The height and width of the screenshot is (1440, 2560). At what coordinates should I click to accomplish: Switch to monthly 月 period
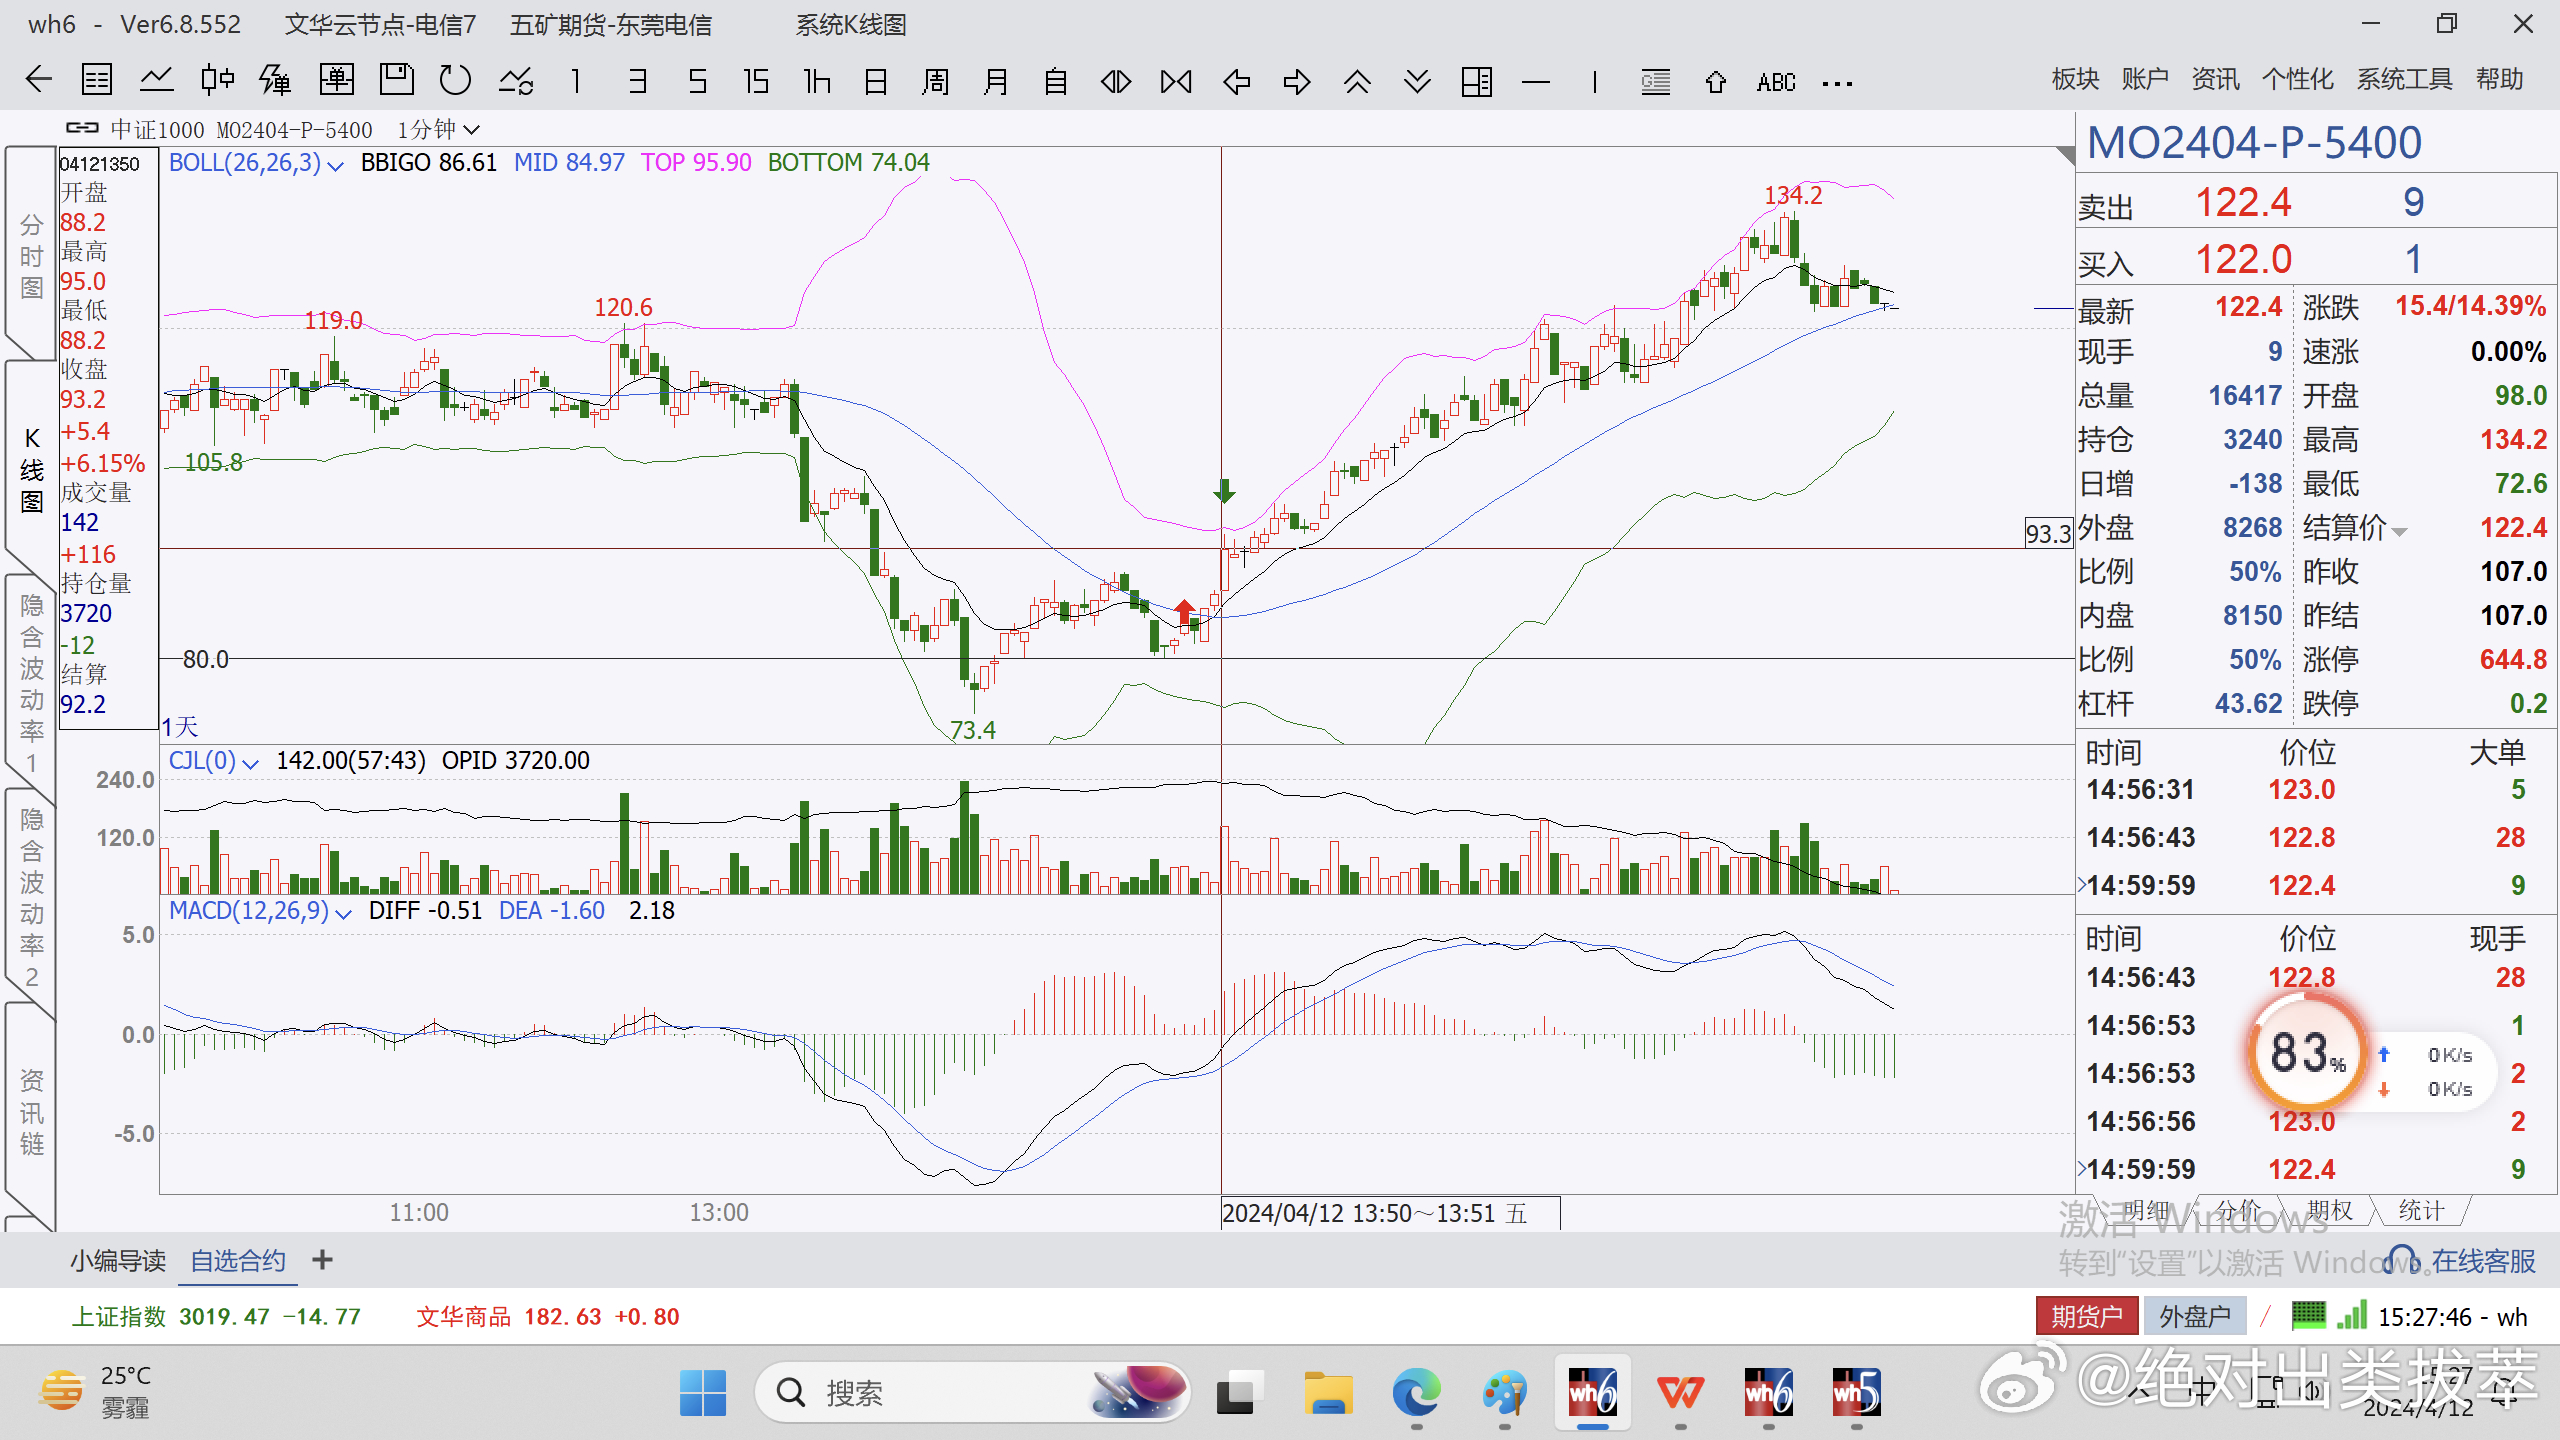tap(996, 81)
